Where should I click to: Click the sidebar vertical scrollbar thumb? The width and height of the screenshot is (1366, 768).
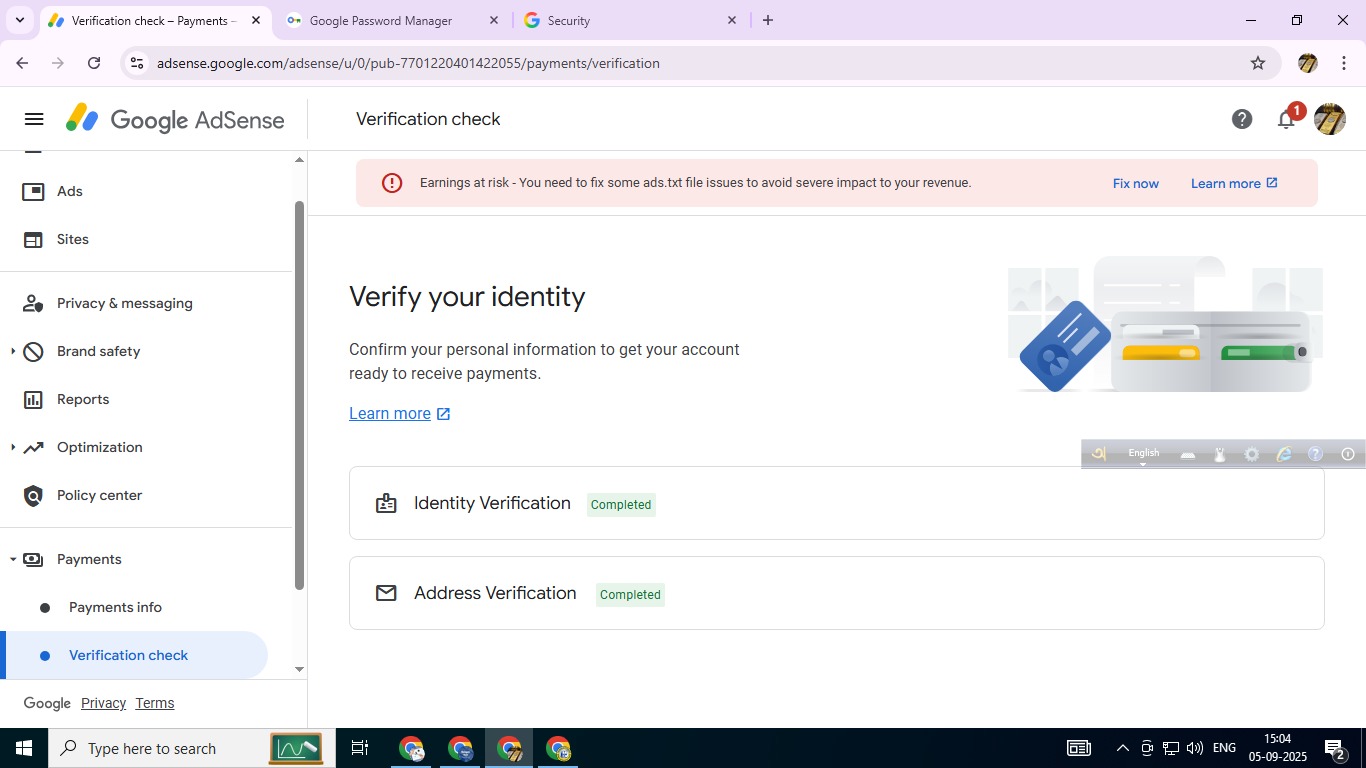pos(299,396)
